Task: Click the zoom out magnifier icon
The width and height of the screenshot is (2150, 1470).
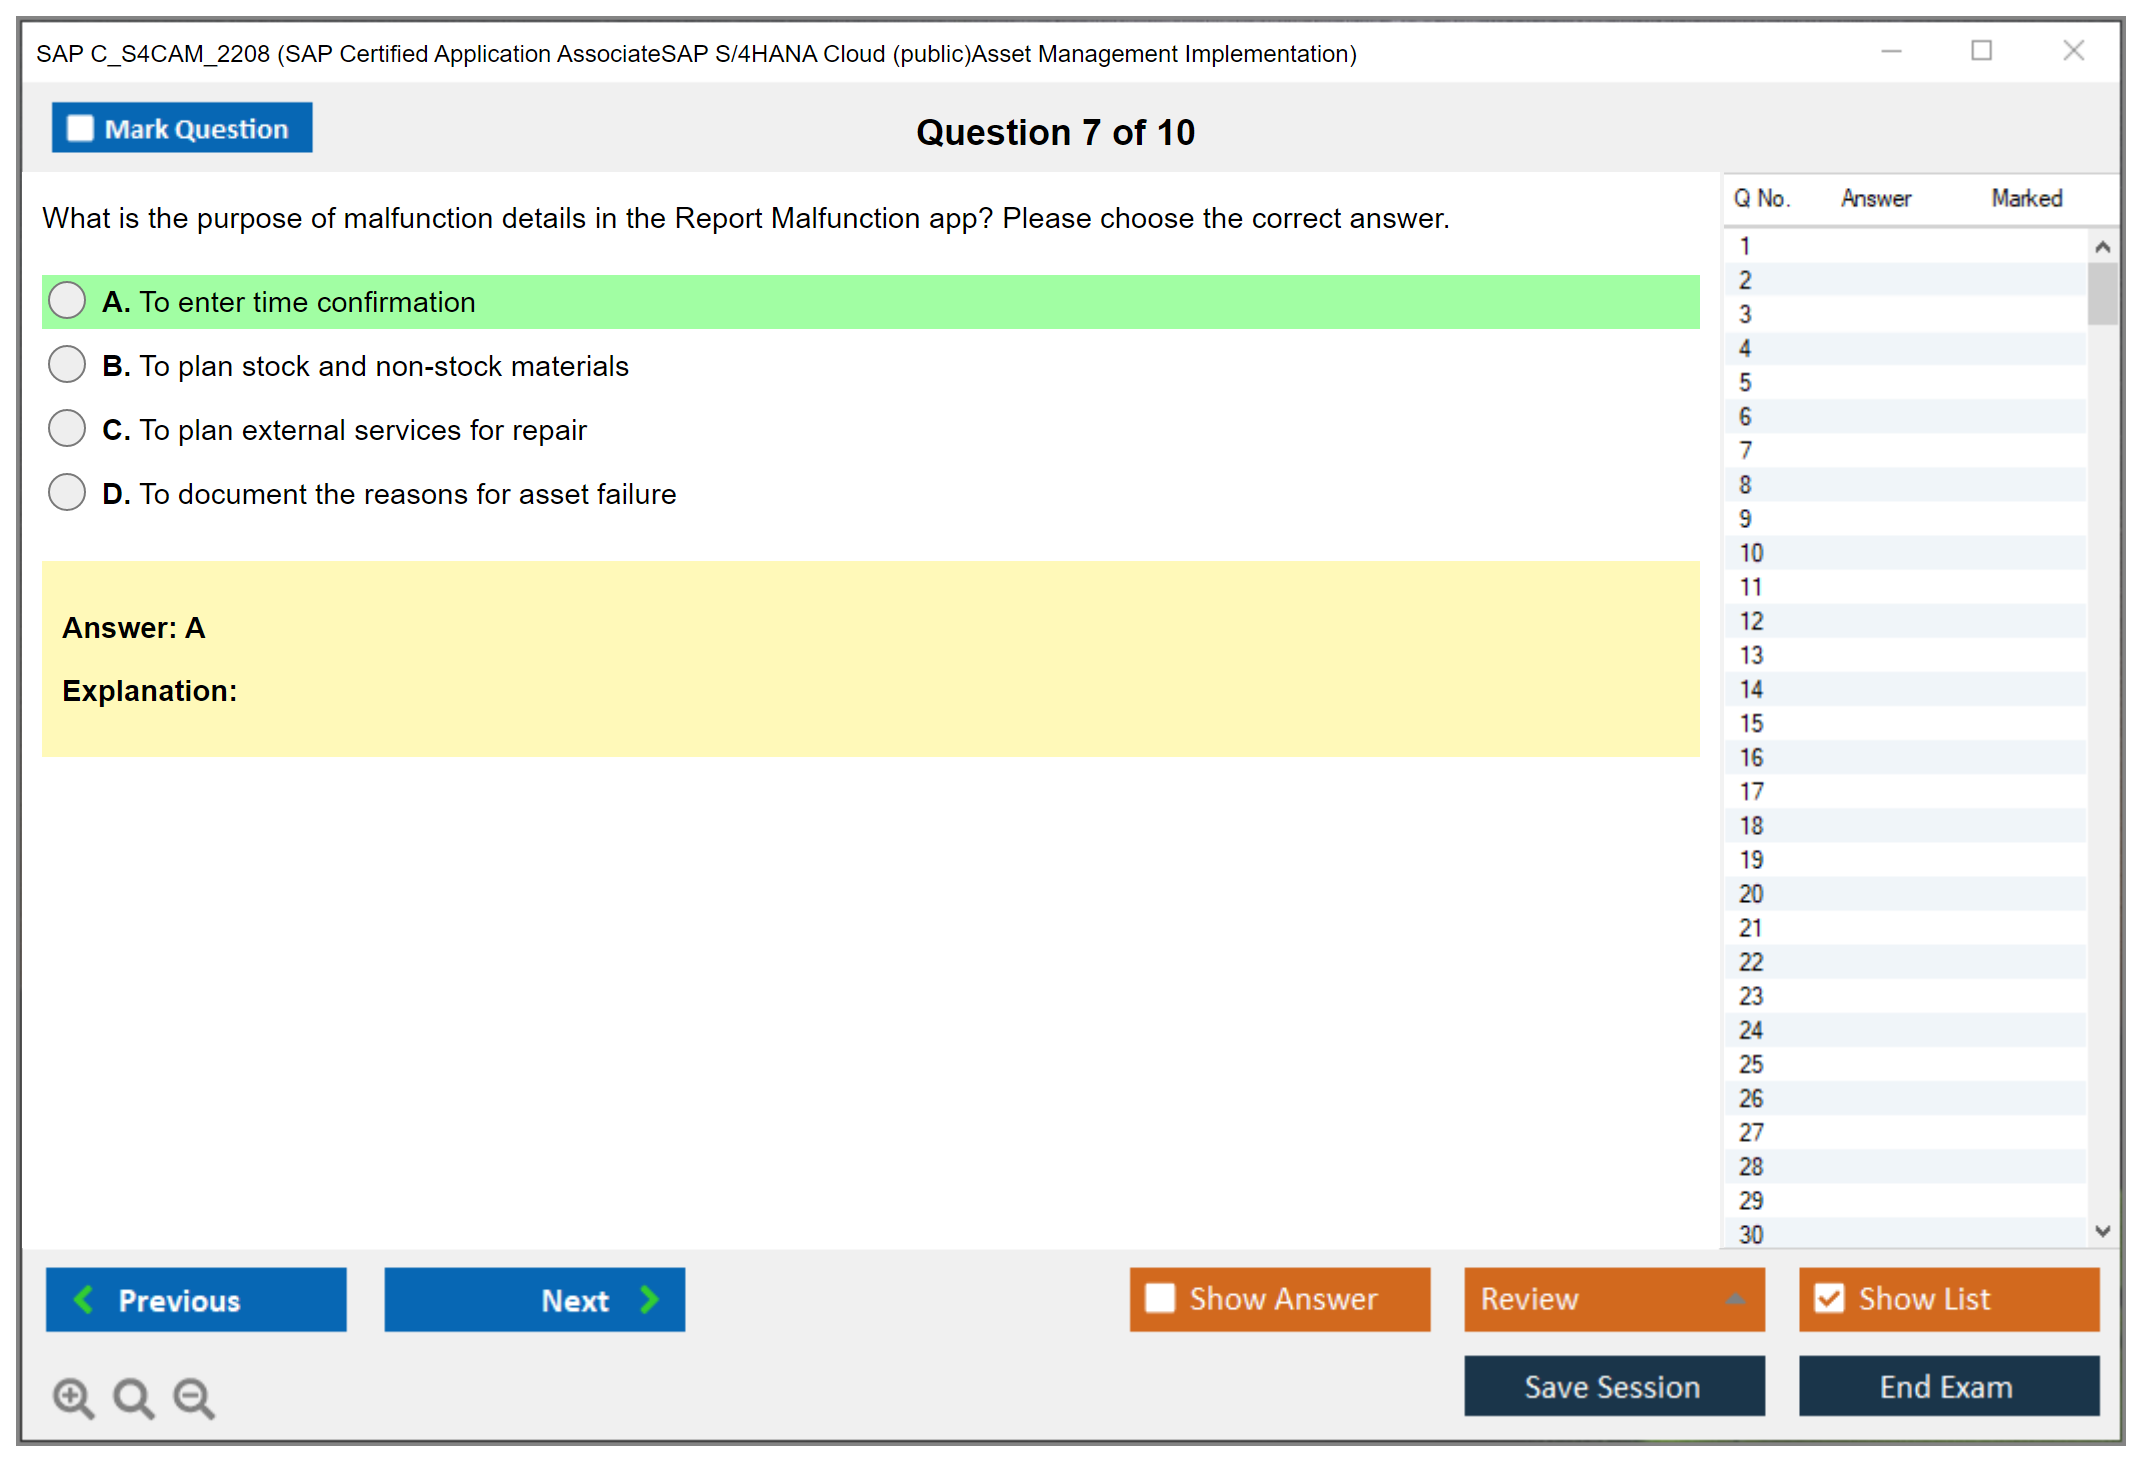Action: [x=194, y=1397]
